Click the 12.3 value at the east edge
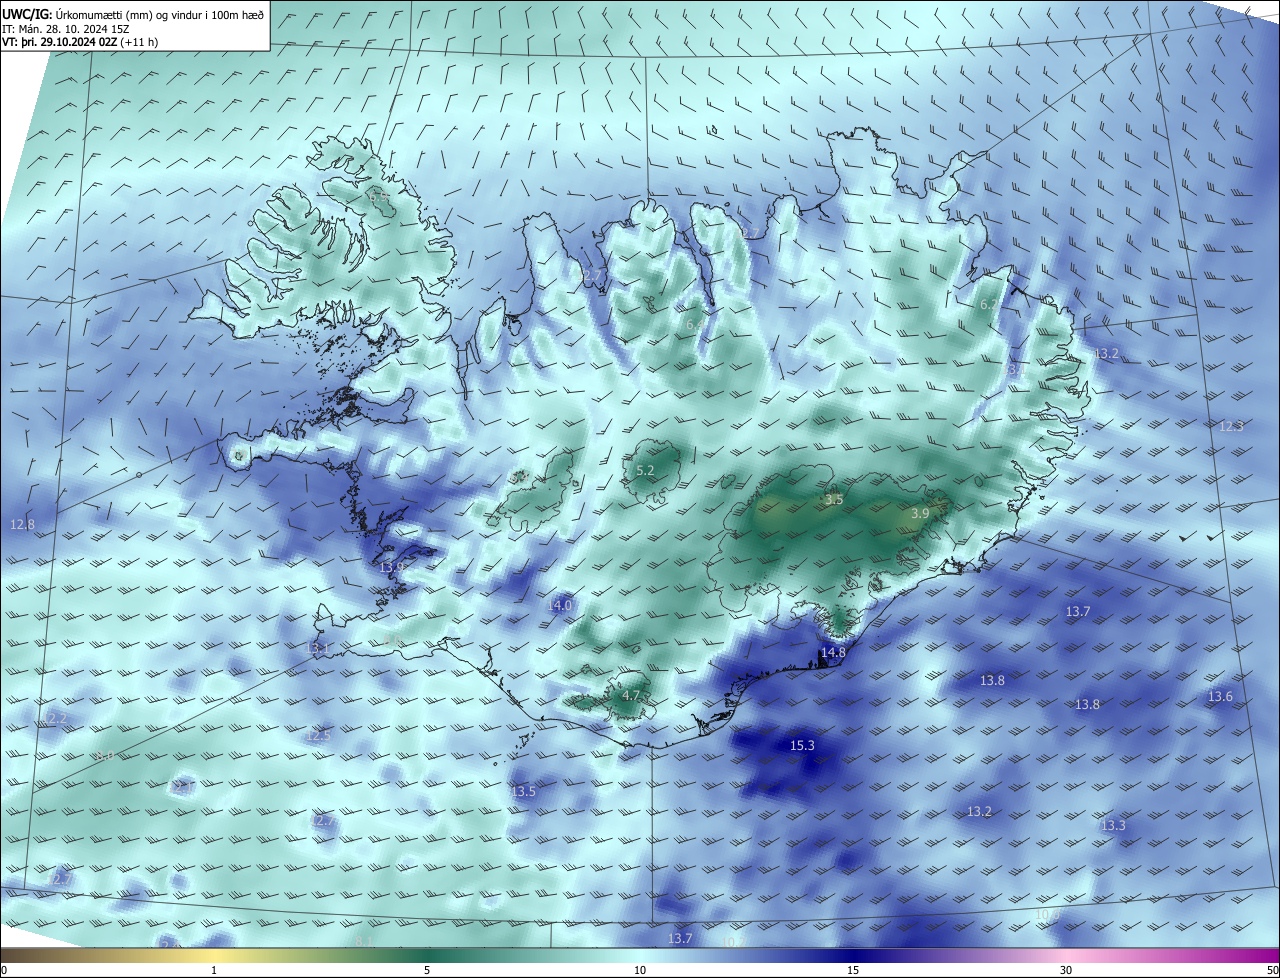 tap(1231, 426)
